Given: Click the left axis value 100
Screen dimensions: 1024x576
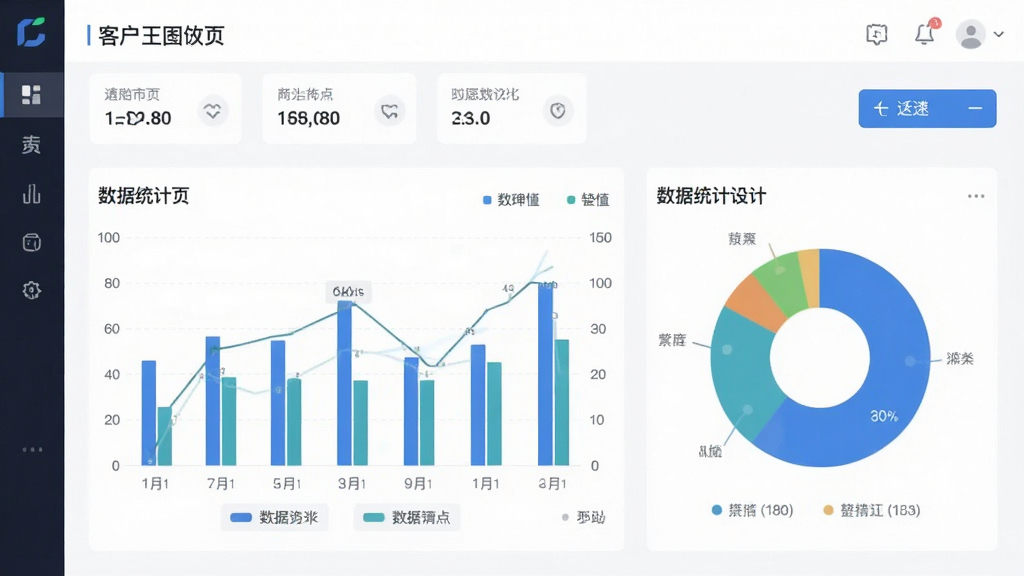Looking at the screenshot, I should [x=109, y=238].
